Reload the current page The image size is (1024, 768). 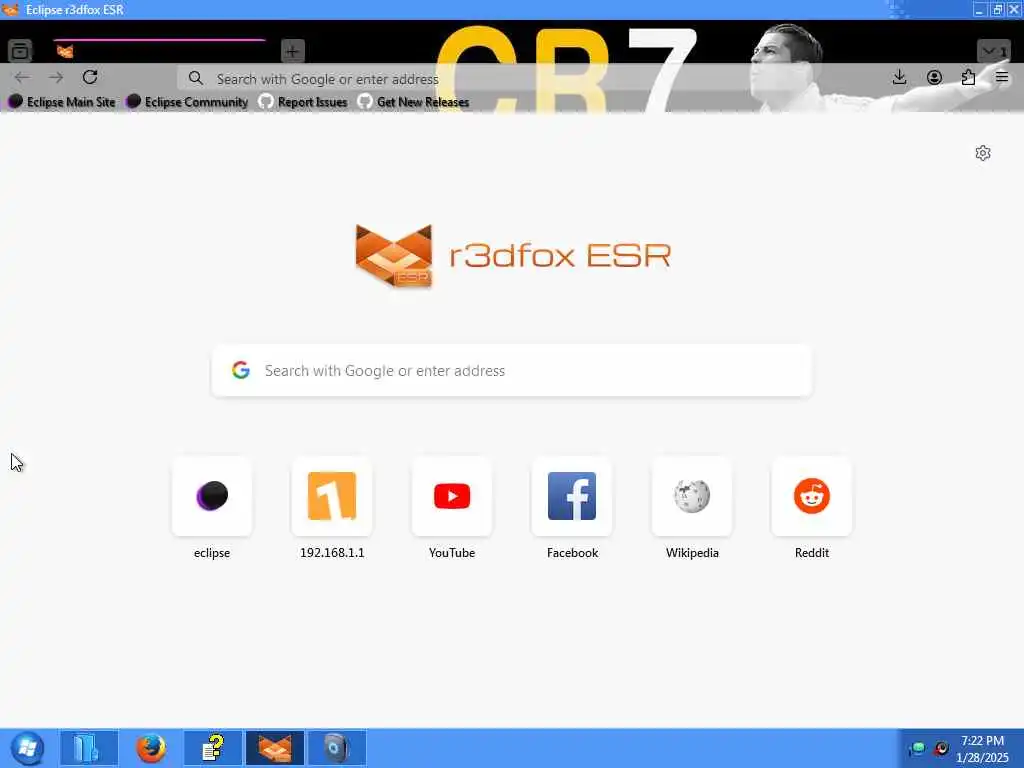[x=90, y=78]
